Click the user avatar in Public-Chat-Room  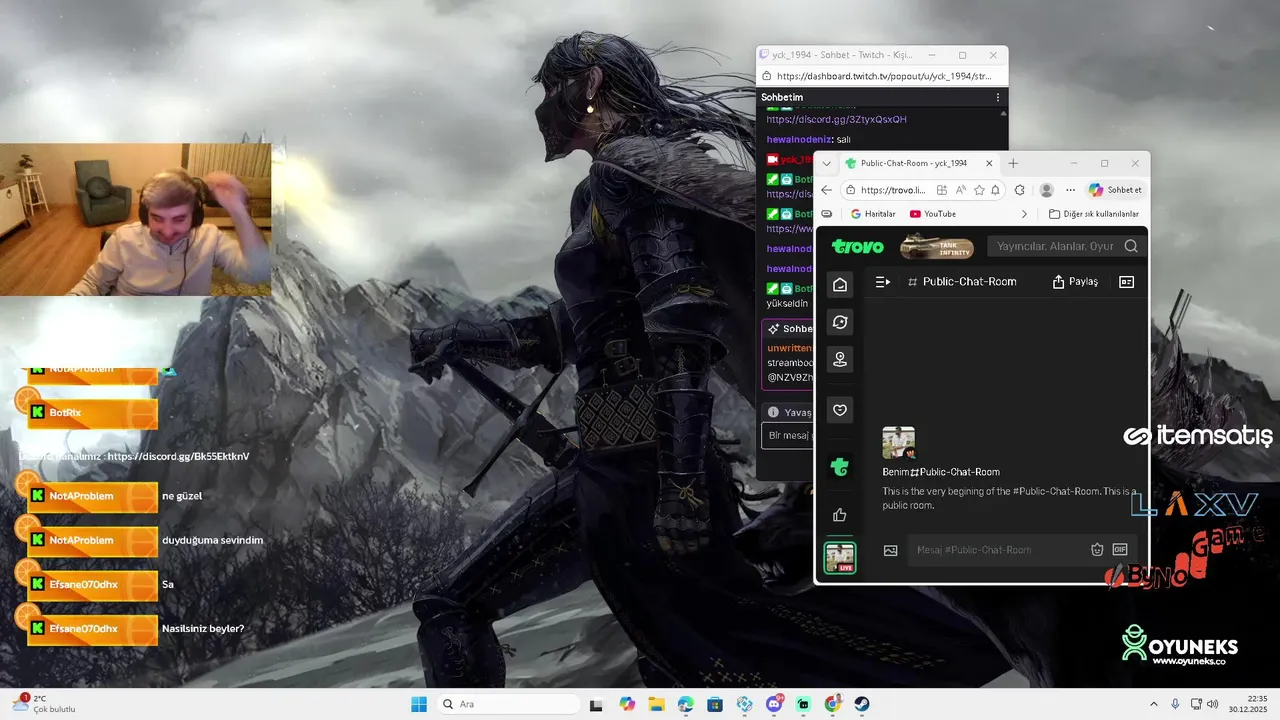coord(898,443)
